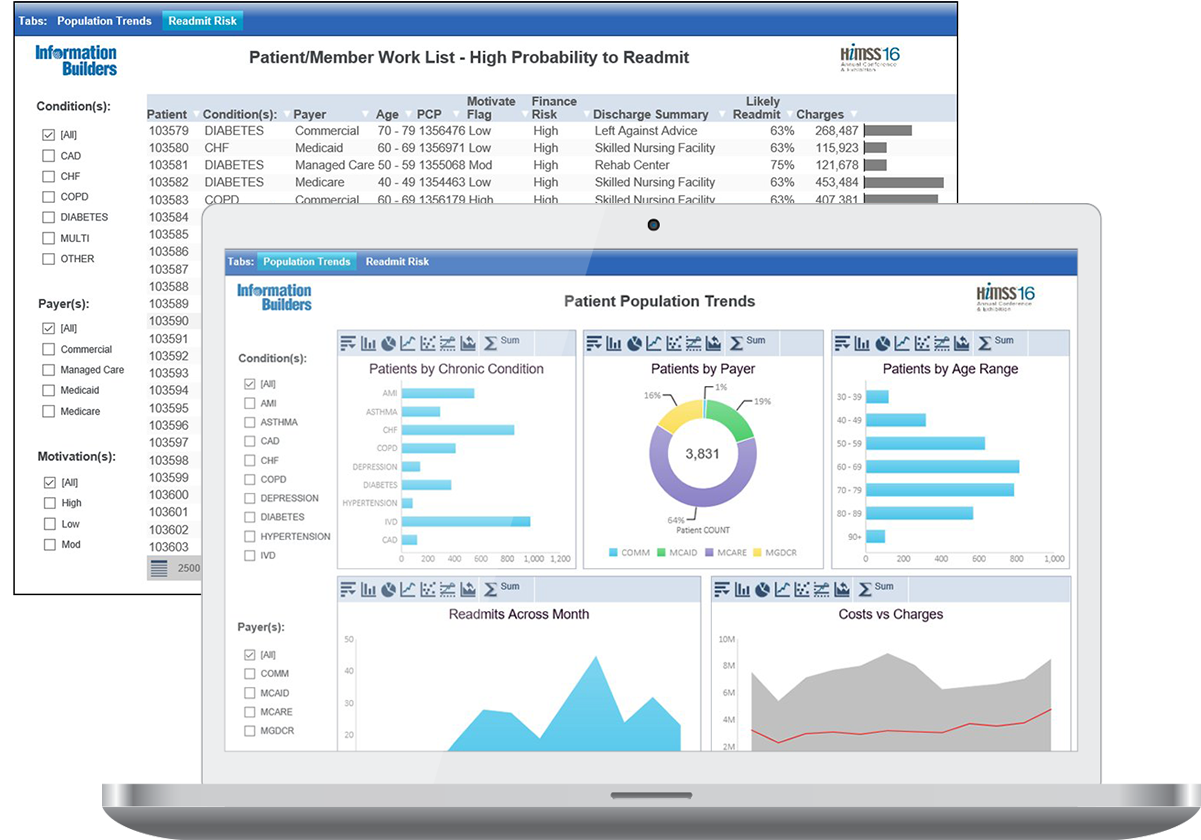Click scatter plot icon in Readmits Across Month toolbar
1201x840 pixels.
(427, 590)
